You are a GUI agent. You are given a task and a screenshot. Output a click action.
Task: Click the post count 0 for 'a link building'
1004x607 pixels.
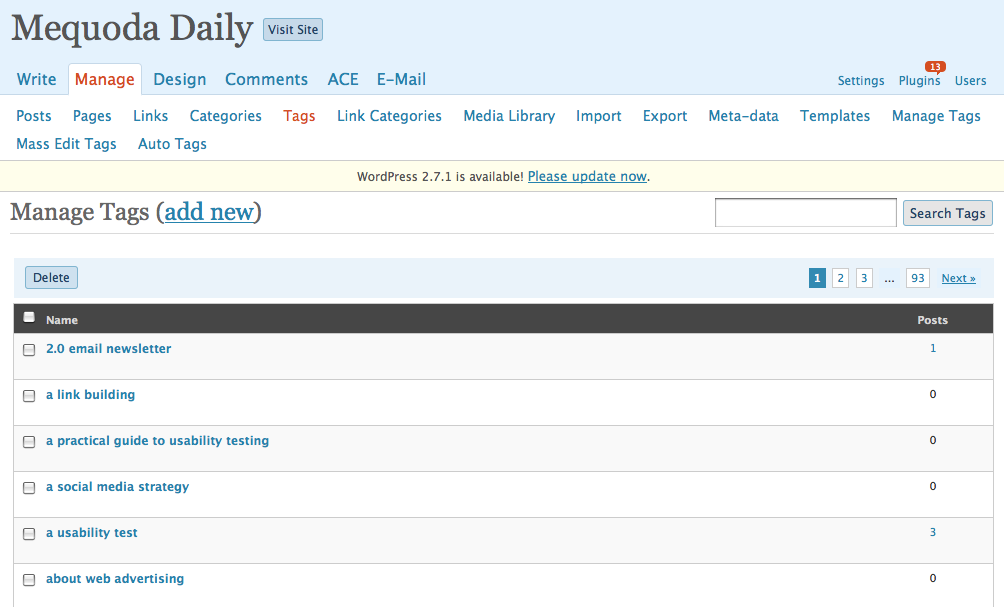click(933, 394)
